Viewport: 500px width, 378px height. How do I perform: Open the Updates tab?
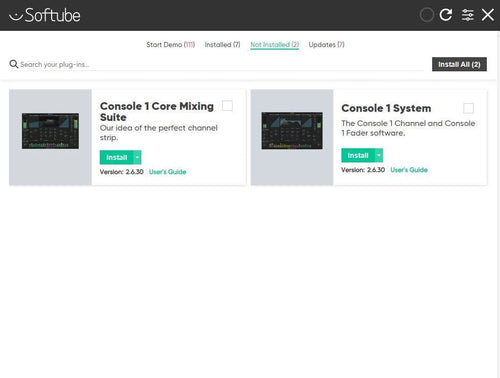(326, 45)
